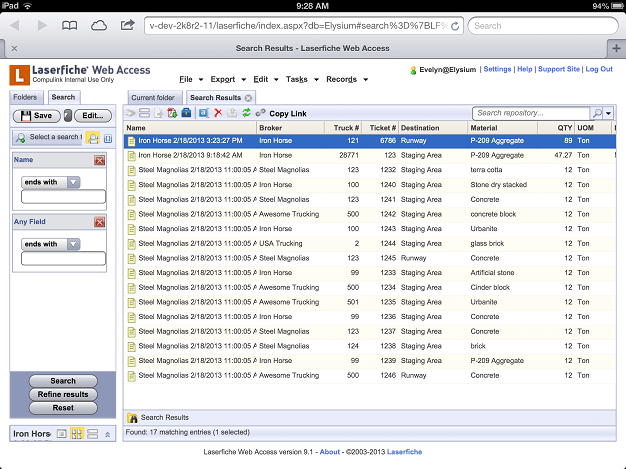Toggle the thumbnails view icon in preview pane

coord(77,434)
